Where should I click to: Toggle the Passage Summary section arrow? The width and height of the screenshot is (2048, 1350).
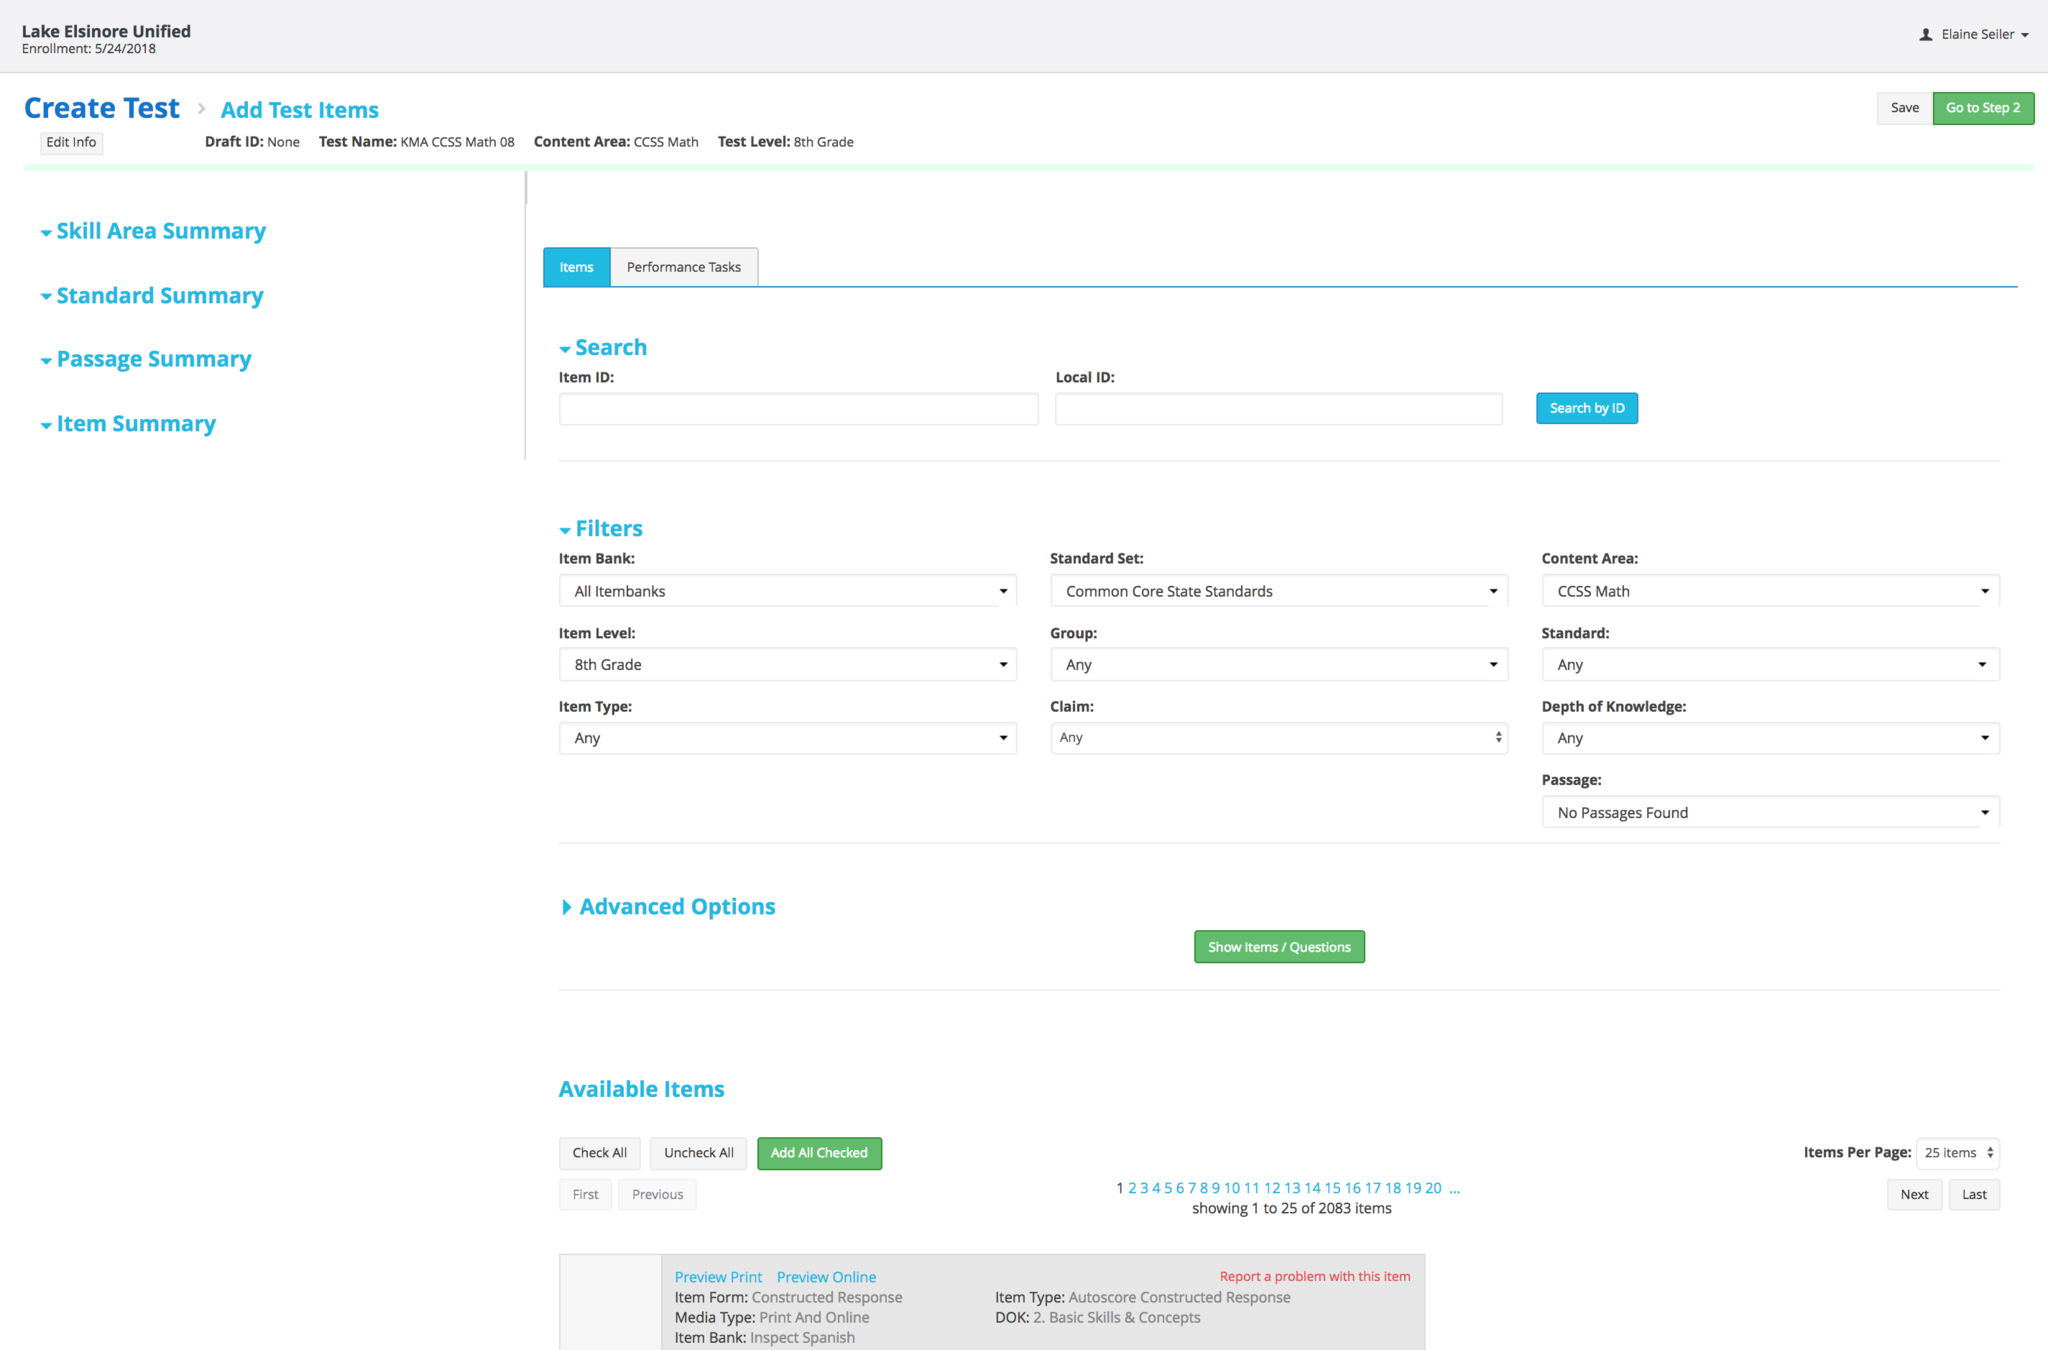click(x=46, y=361)
